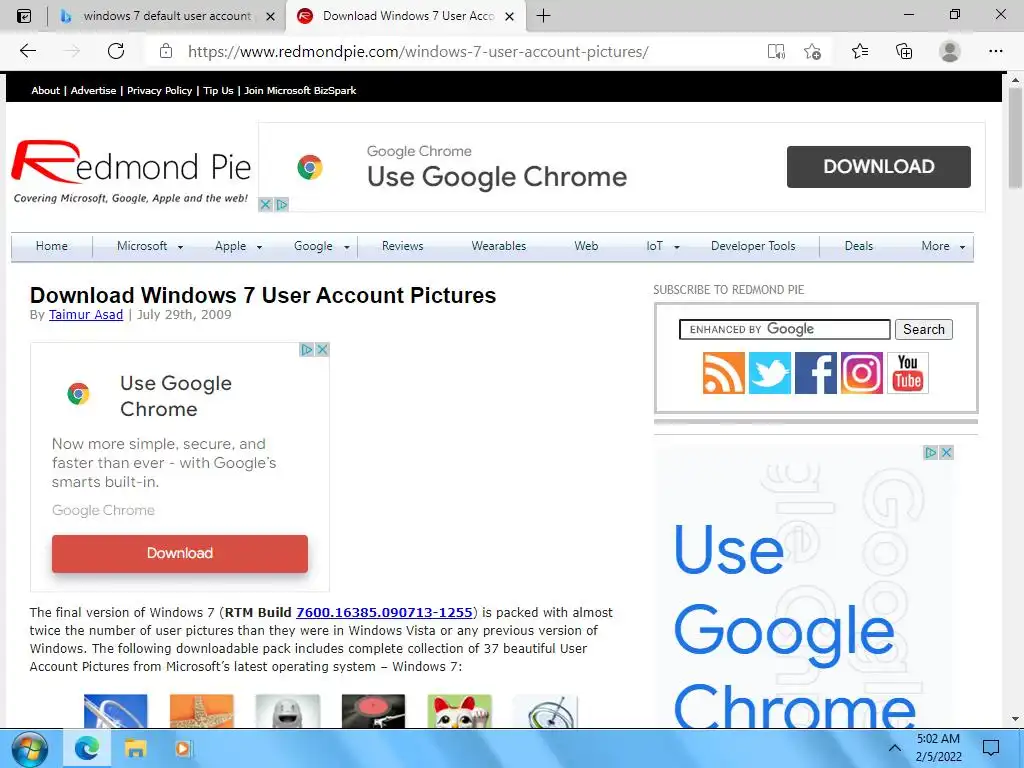Screen dimensions: 1024x768
Task: Click the About link in top bar
Action: coord(45,91)
